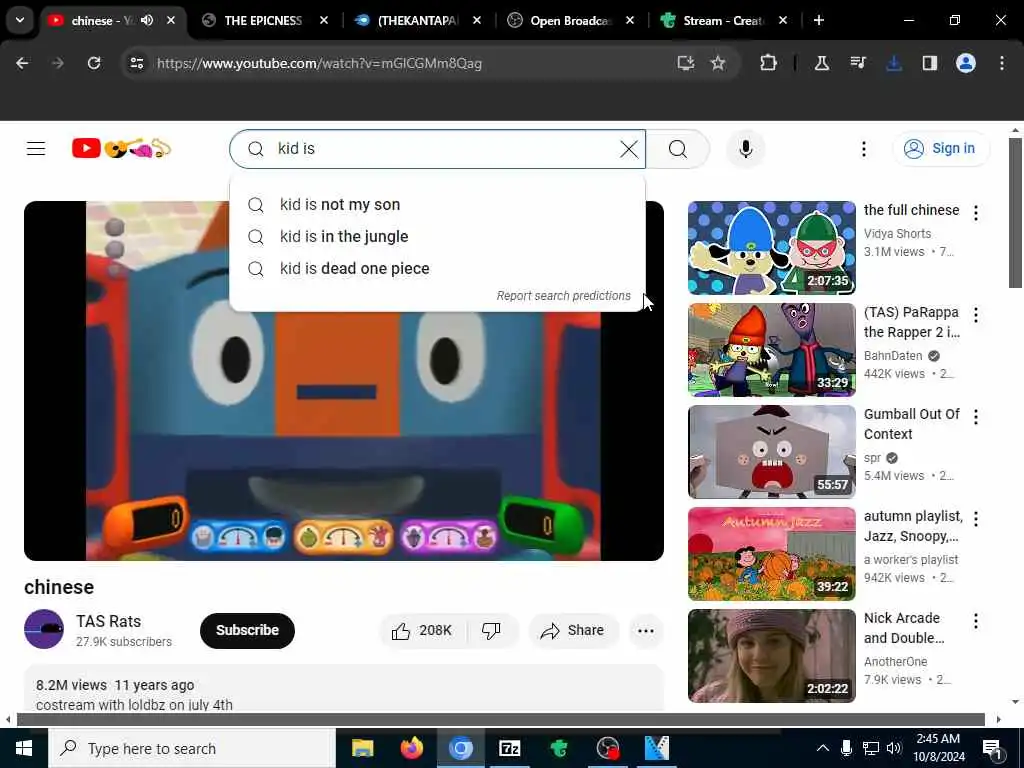This screenshot has height=768, width=1024.
Task: Open Nick Arcade and Double video thumbnail
Action: (771, 655)
